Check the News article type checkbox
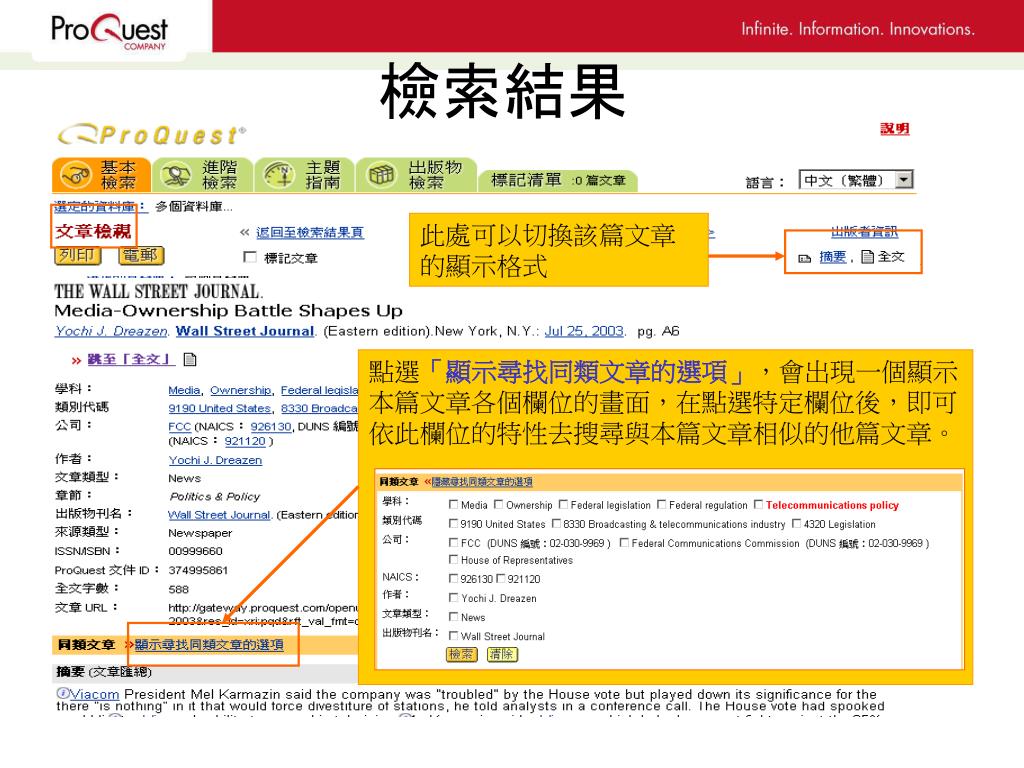This screenshot has width=1024, height=768. click(x=453, y=616)
